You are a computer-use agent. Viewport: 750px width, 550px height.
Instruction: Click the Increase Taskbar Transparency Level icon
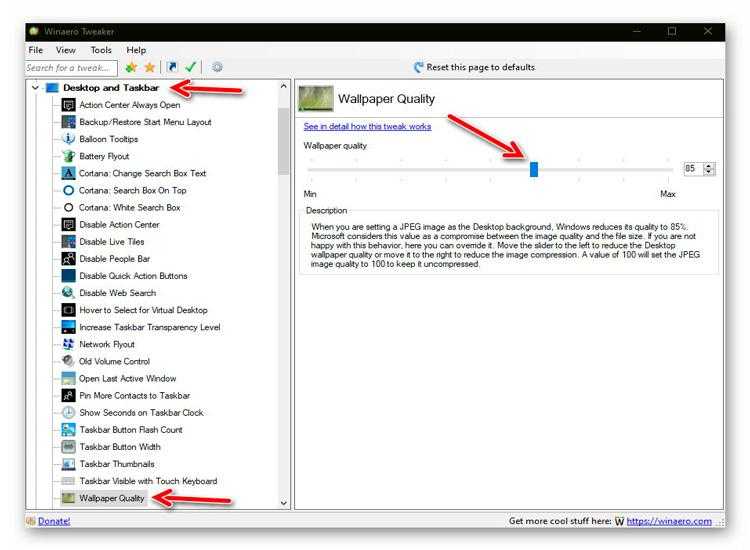[x=68, y=327]
